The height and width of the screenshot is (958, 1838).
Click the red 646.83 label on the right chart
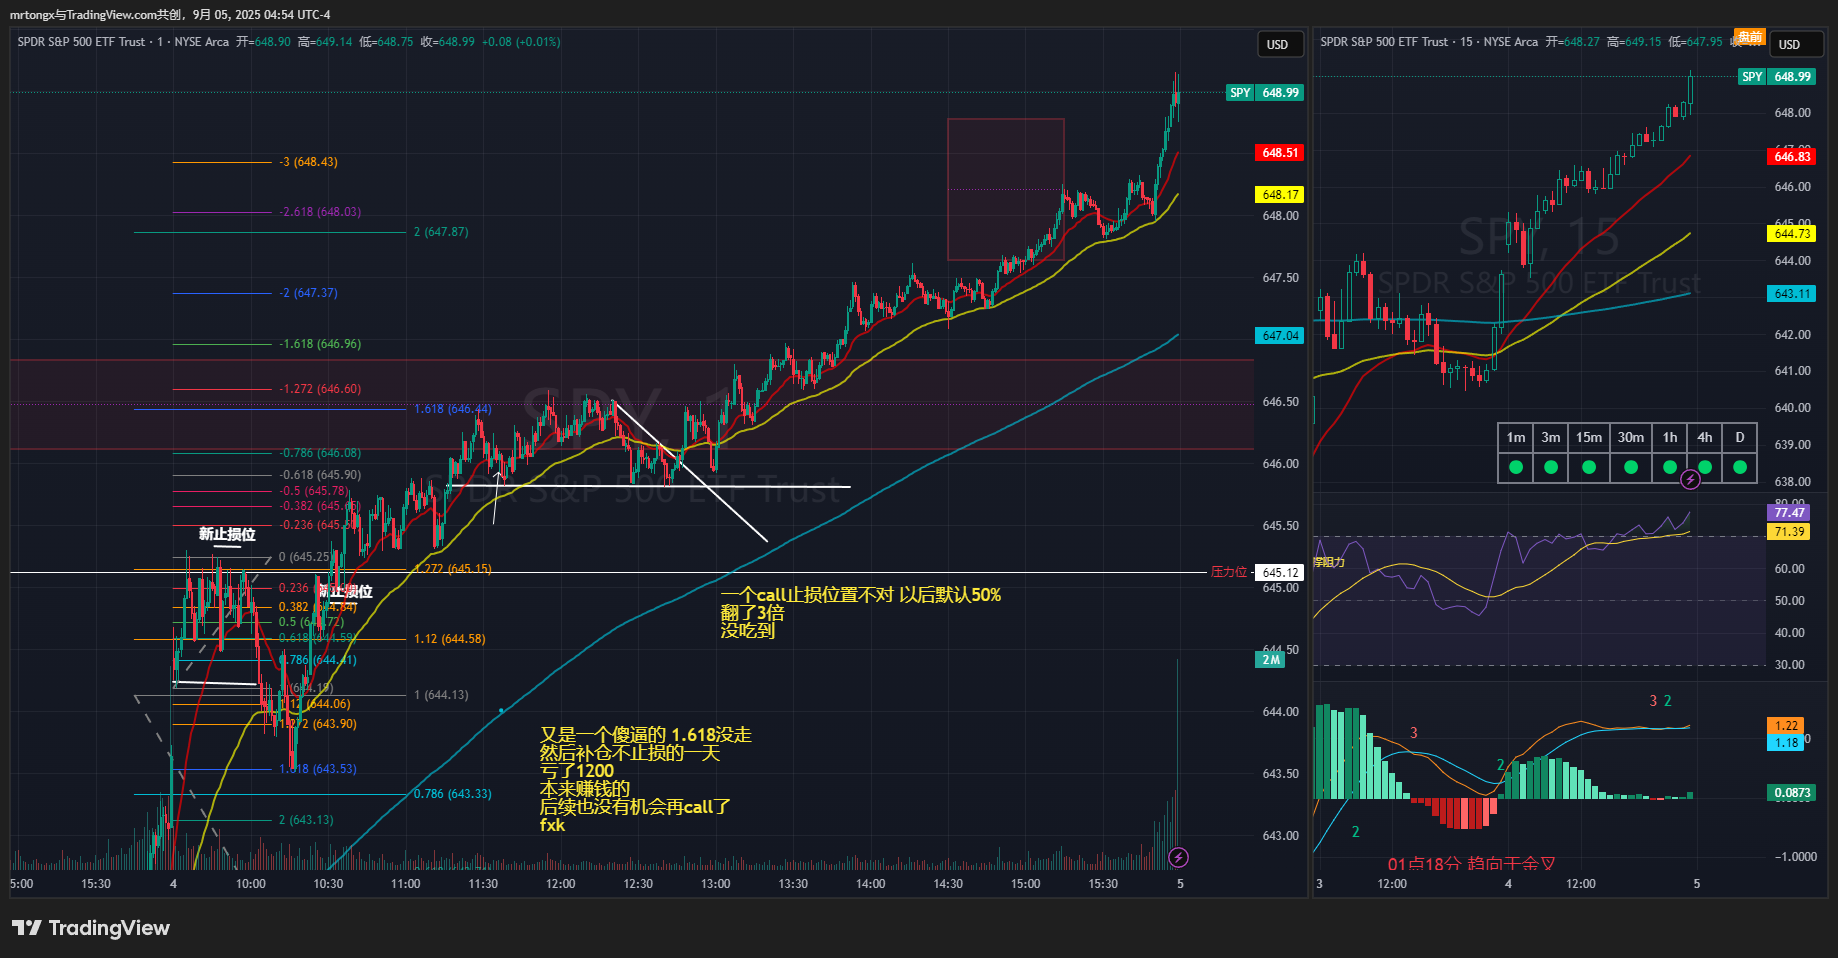coord(1791,157)
